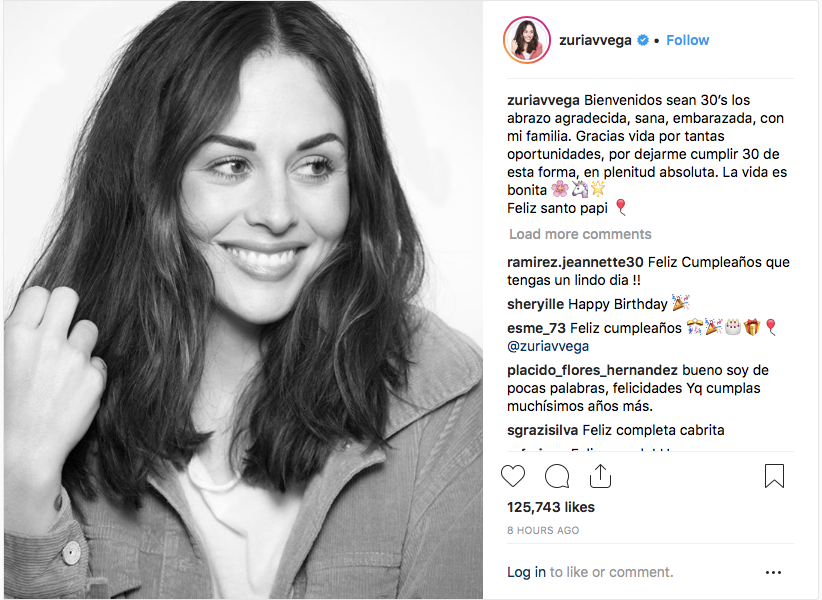This screenshot has width=822, height=600.
Task: Save post with bookmark icon
Action: pos(774,476)
